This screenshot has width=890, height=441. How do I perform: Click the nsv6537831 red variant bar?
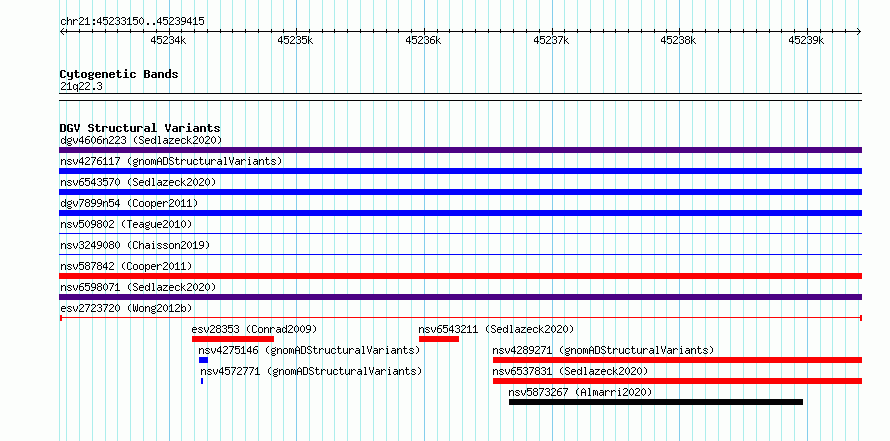click(x=677, y=381)
